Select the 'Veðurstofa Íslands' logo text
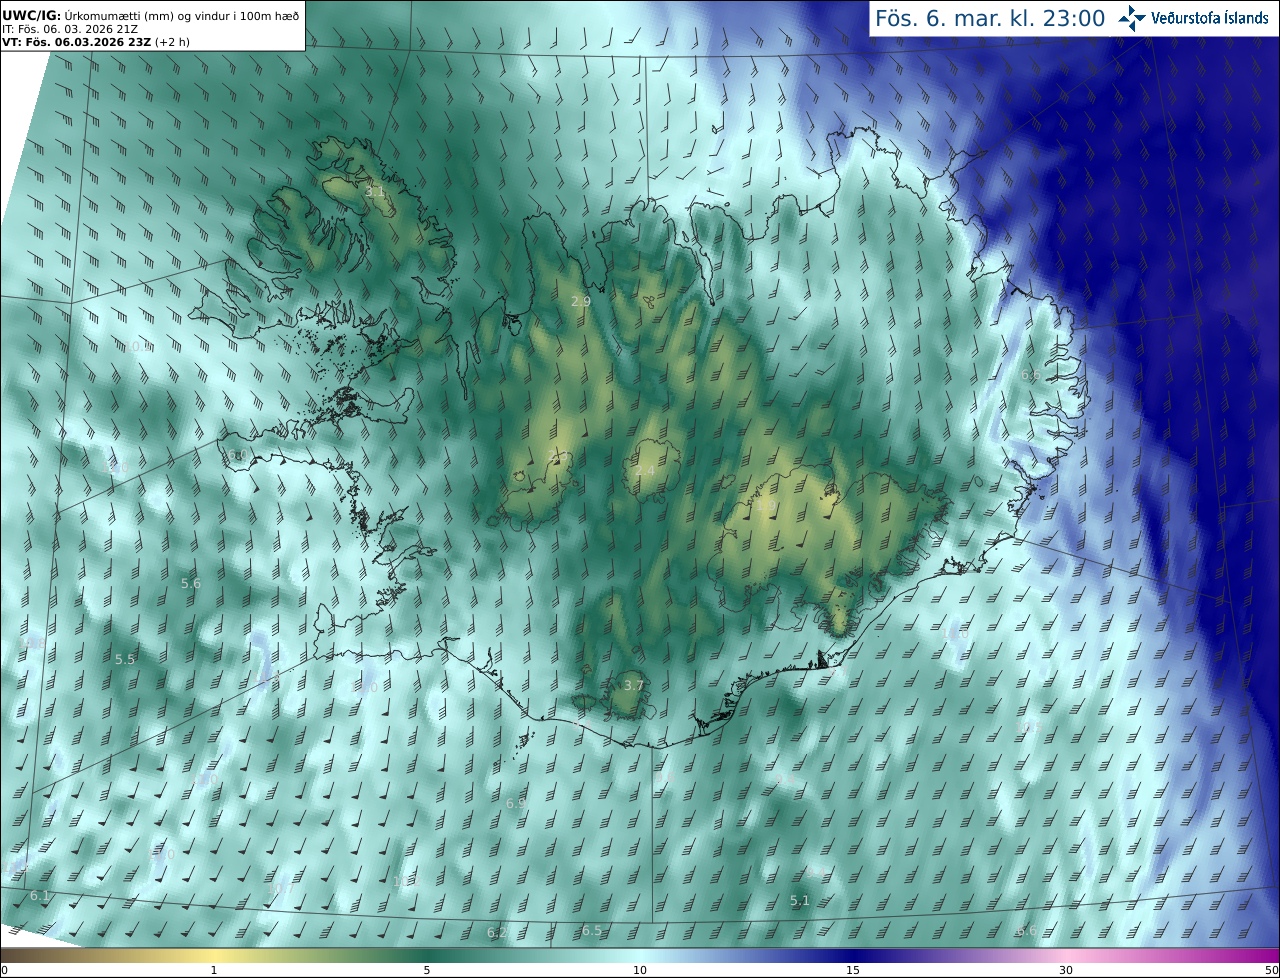Viewport: 1280px width, 978px height. click(x=1210, y=18)
